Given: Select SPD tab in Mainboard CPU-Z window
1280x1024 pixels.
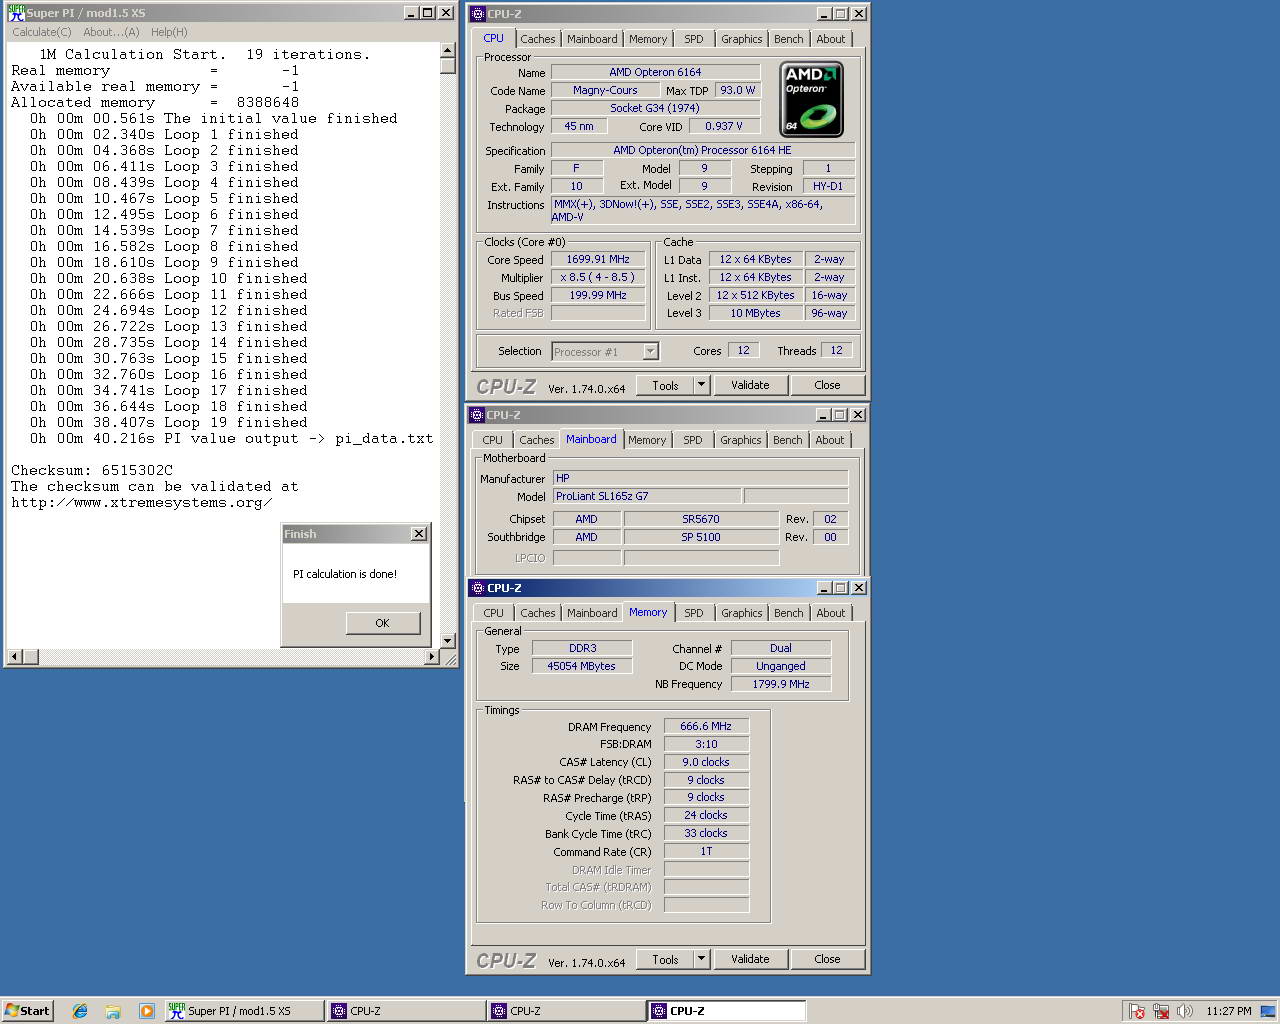Looking at the screenshot, I should [x=693, y=440].
